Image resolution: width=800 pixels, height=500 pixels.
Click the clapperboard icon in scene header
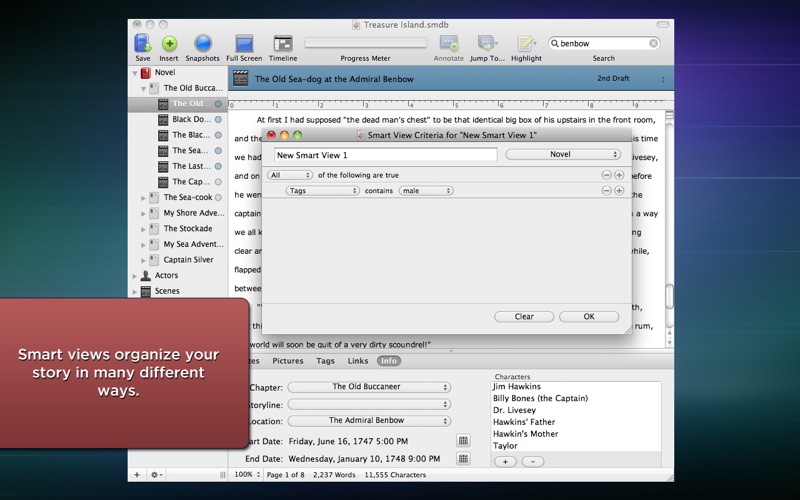[x=240, y=79]
